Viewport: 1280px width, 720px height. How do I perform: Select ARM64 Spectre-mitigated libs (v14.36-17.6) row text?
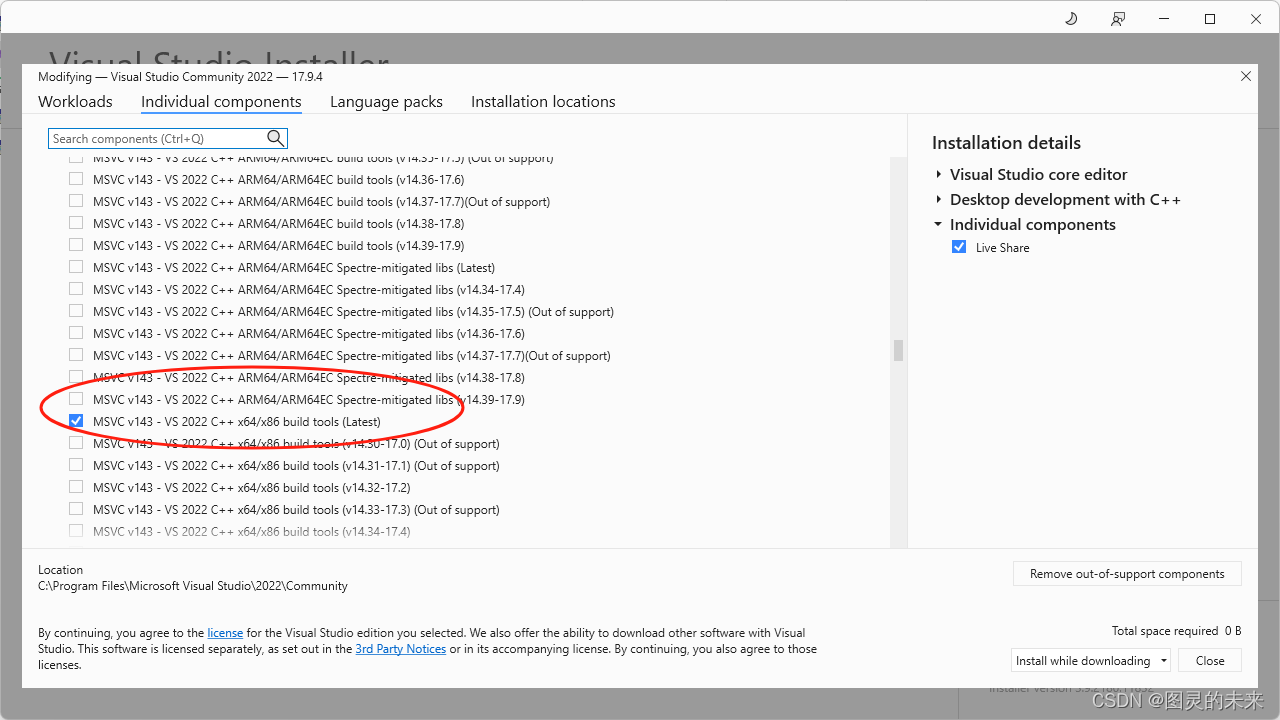pos(309,333)
